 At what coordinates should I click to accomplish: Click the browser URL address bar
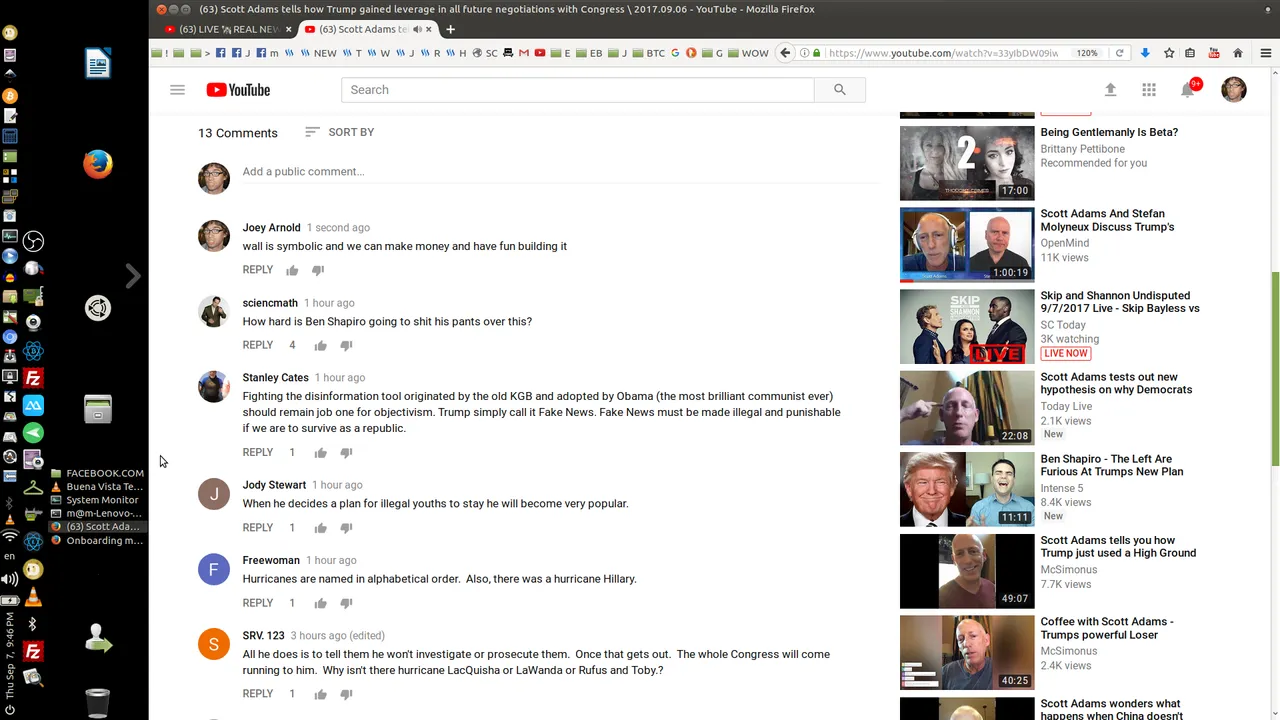click(943, 53)
